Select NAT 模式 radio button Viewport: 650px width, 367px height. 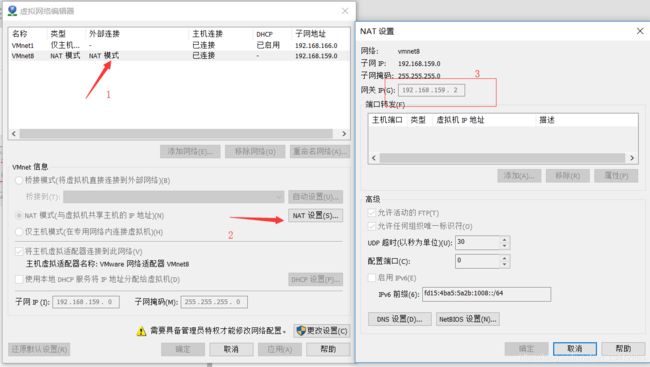pos(19,216)
